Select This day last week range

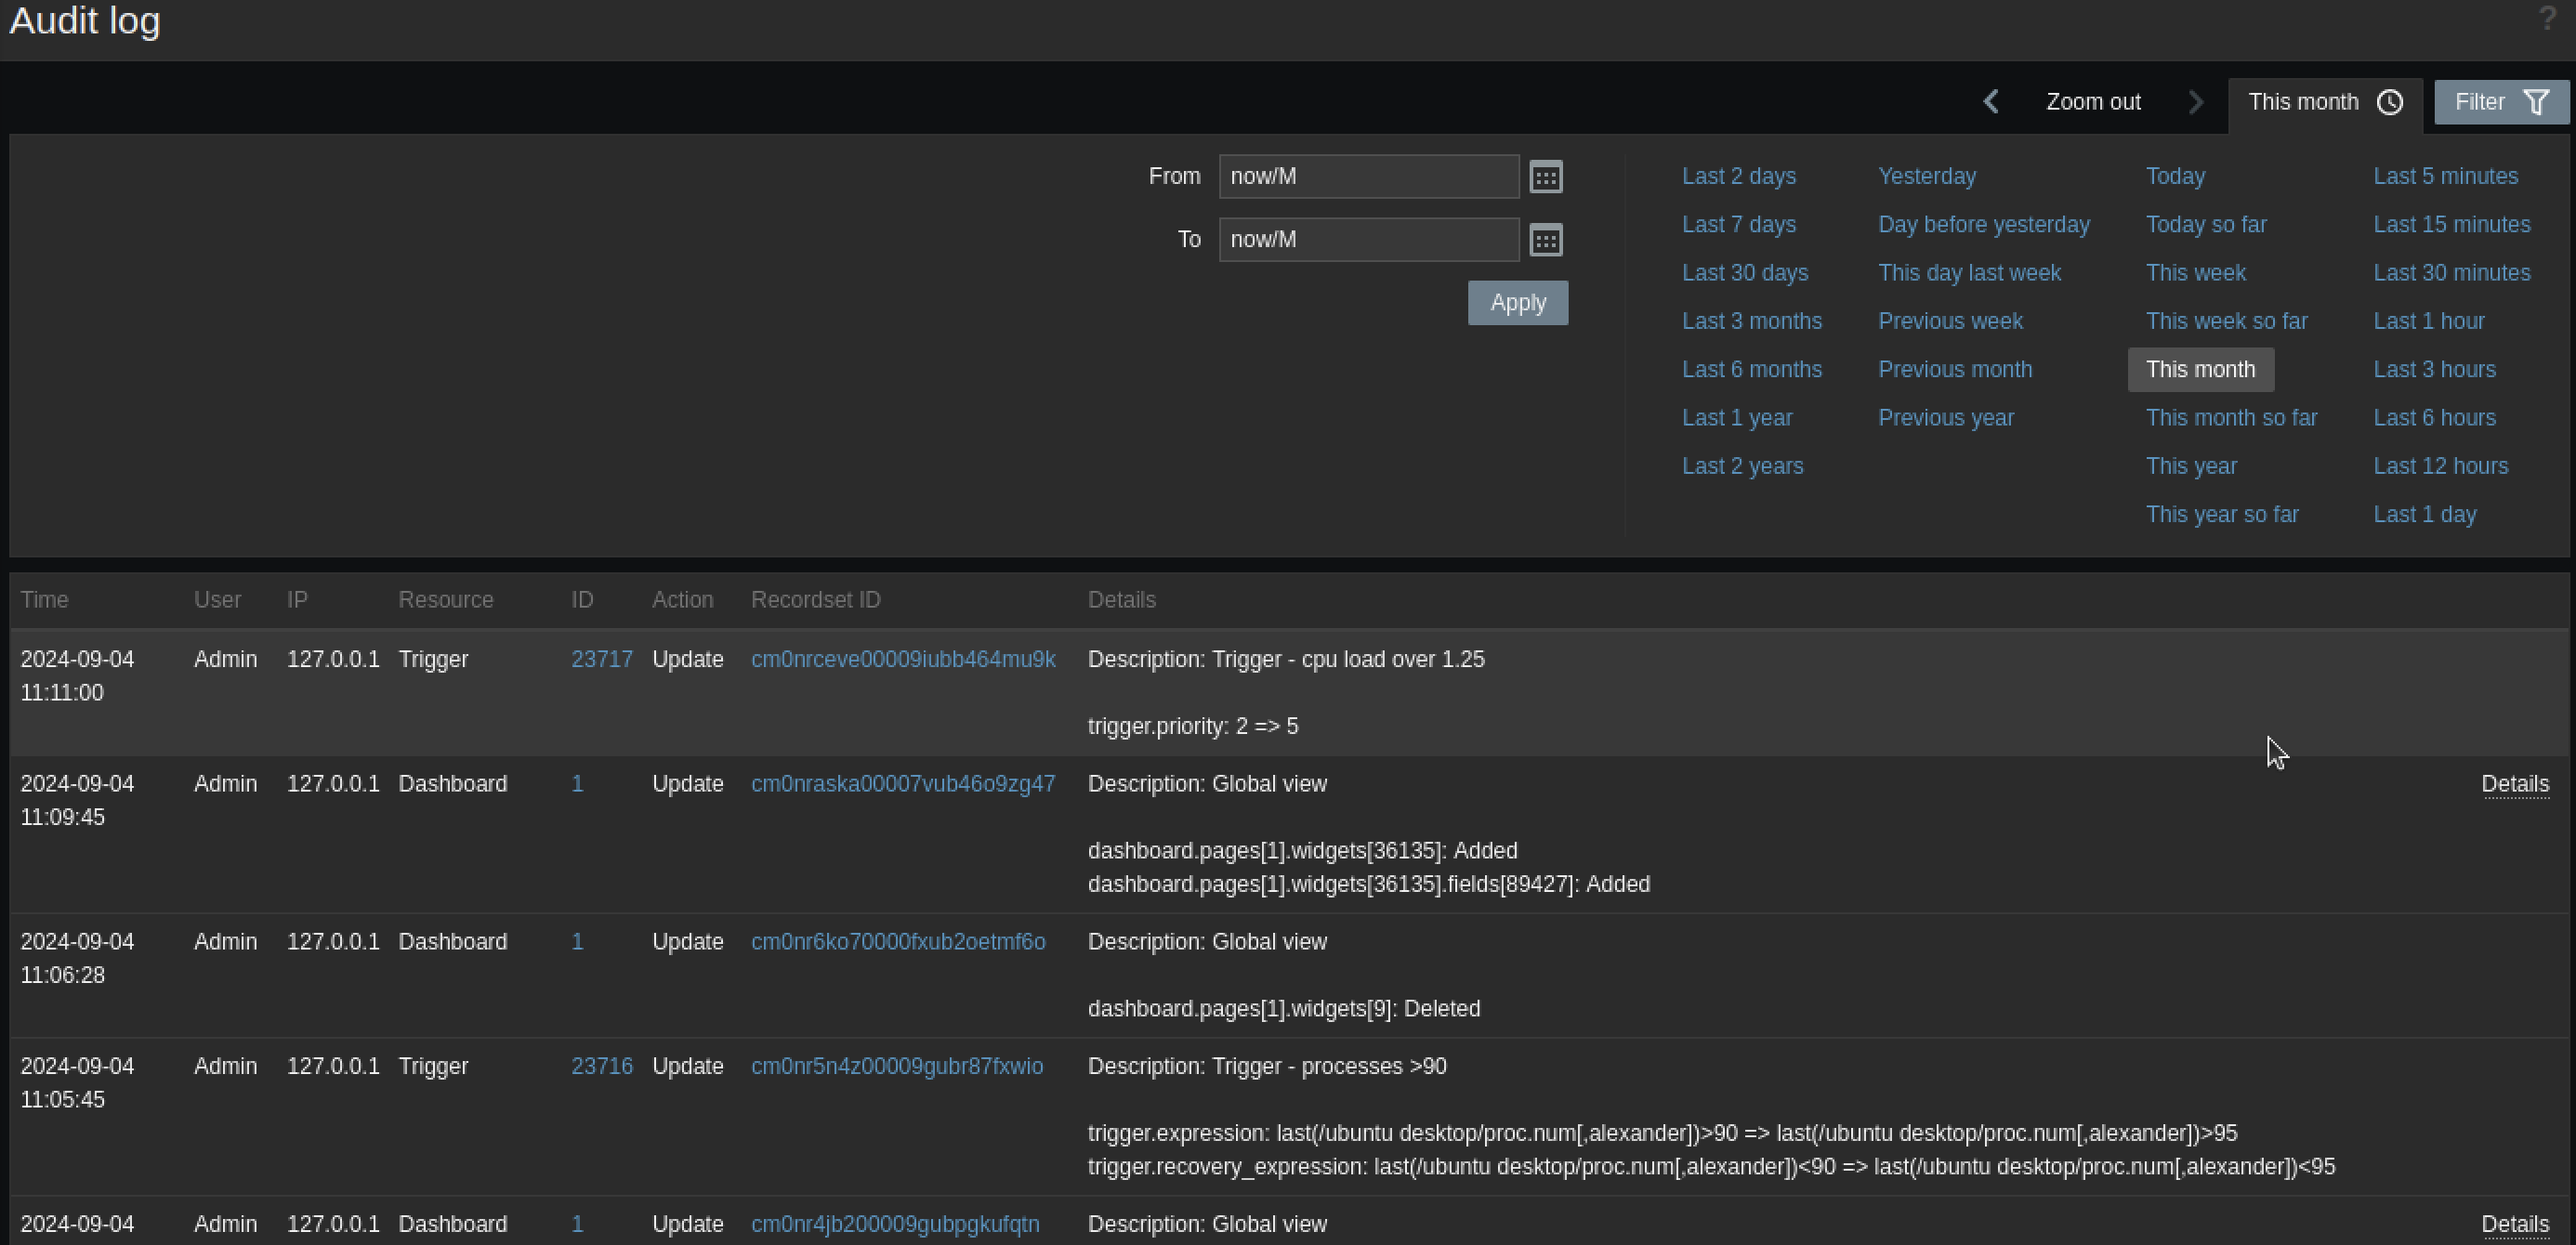(1969, 273)
